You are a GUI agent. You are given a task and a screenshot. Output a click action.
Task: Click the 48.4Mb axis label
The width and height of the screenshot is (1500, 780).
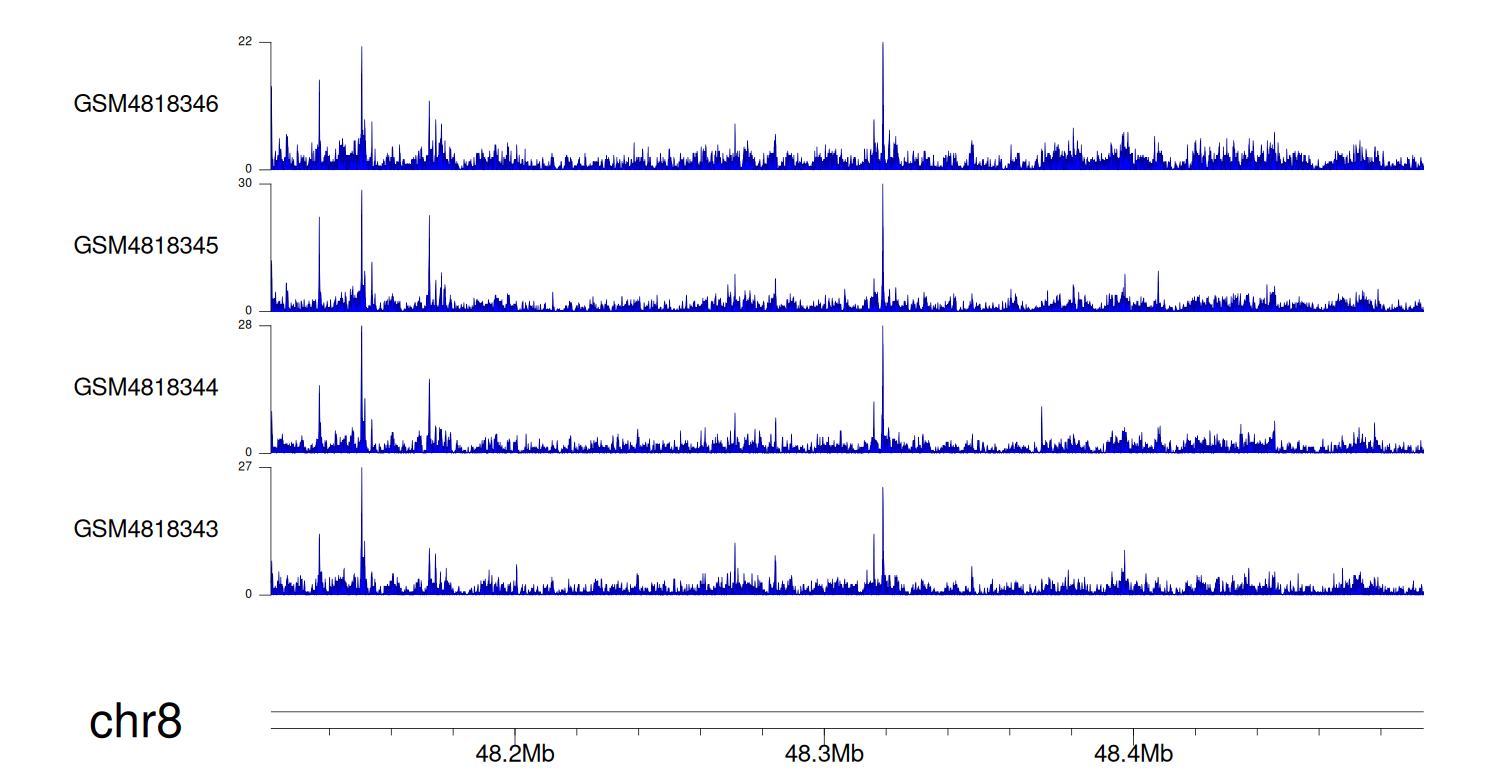click(x=1133, y=754)
